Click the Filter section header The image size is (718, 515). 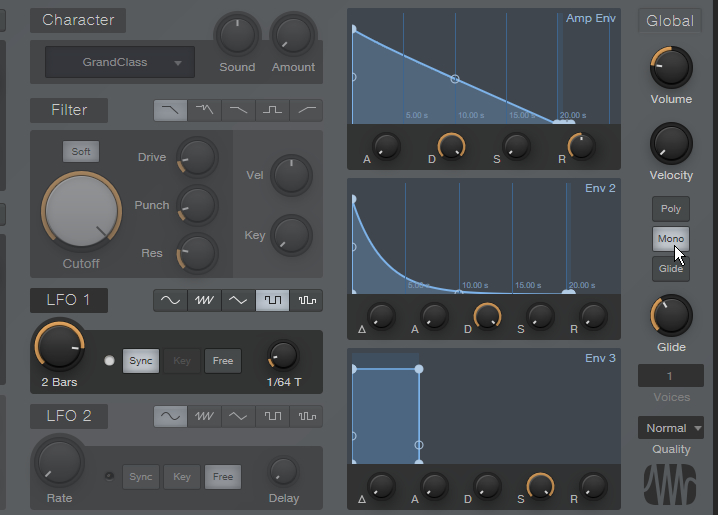tap(69, 110)
